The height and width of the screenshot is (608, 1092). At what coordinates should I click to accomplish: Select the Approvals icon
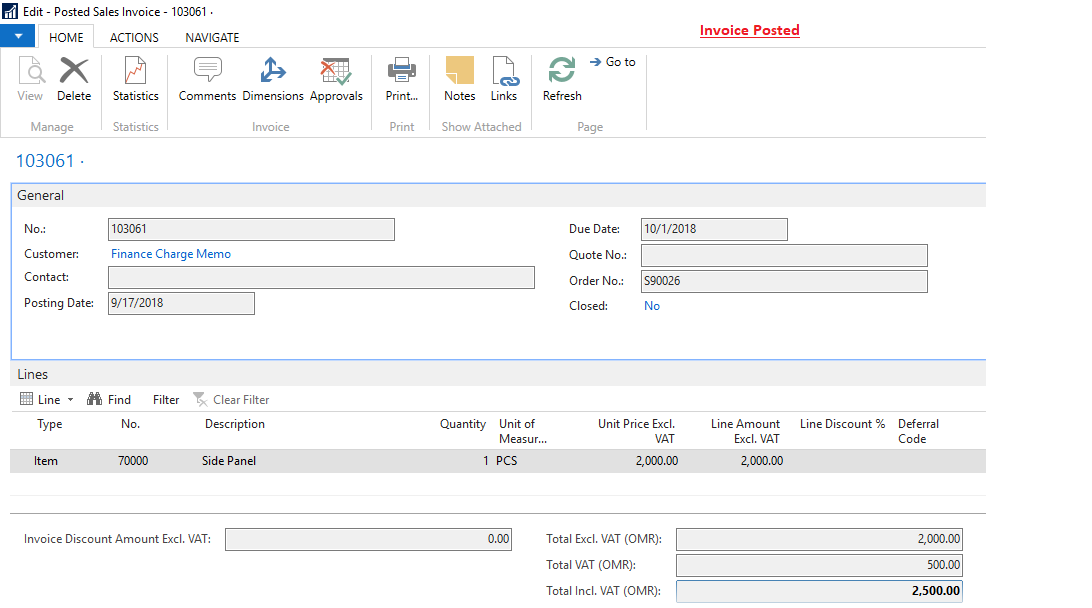pyautogui.click(x=335, y=78)
